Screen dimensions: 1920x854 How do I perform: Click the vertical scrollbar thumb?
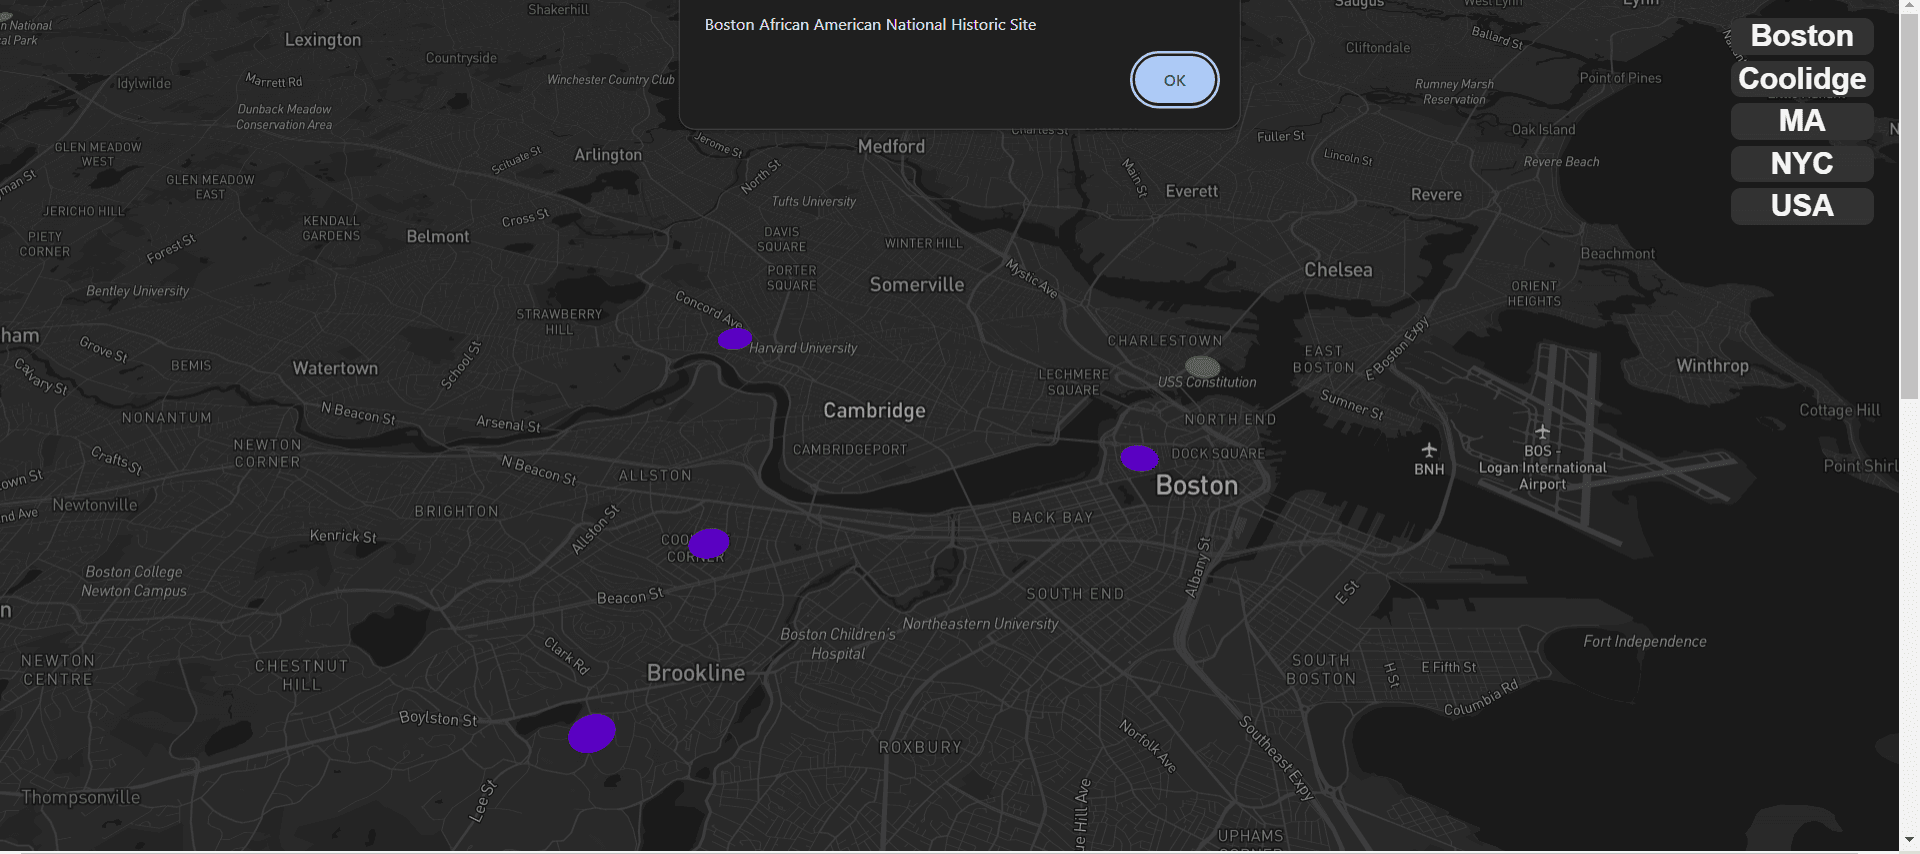1909,200
